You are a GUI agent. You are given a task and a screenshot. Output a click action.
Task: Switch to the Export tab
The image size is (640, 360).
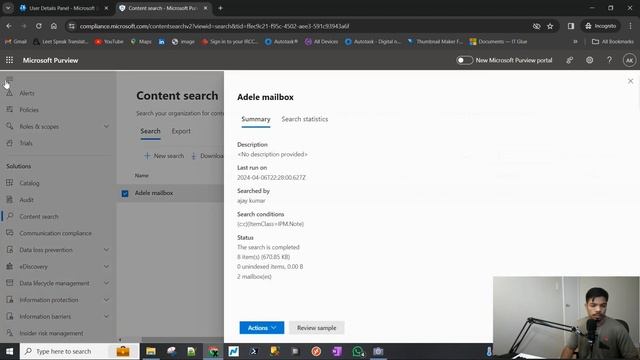click(181, 131)
